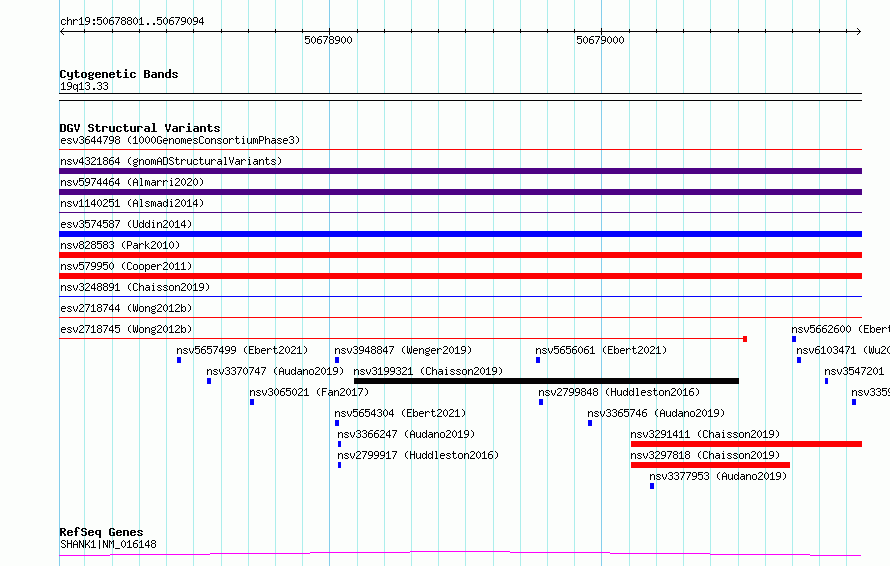
Task: Click the black bar of nsv3199321
Action: tap(546, 381)
